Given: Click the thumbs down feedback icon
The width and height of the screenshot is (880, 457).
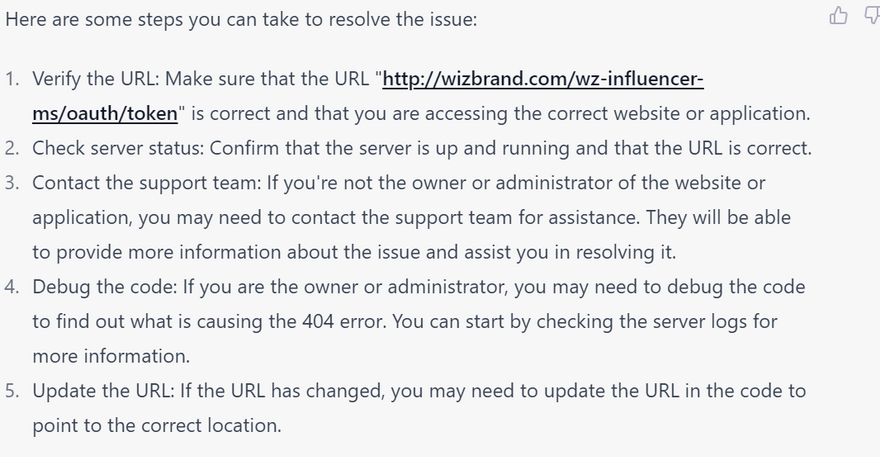Looking at the screenshot, I should (870, 15).
